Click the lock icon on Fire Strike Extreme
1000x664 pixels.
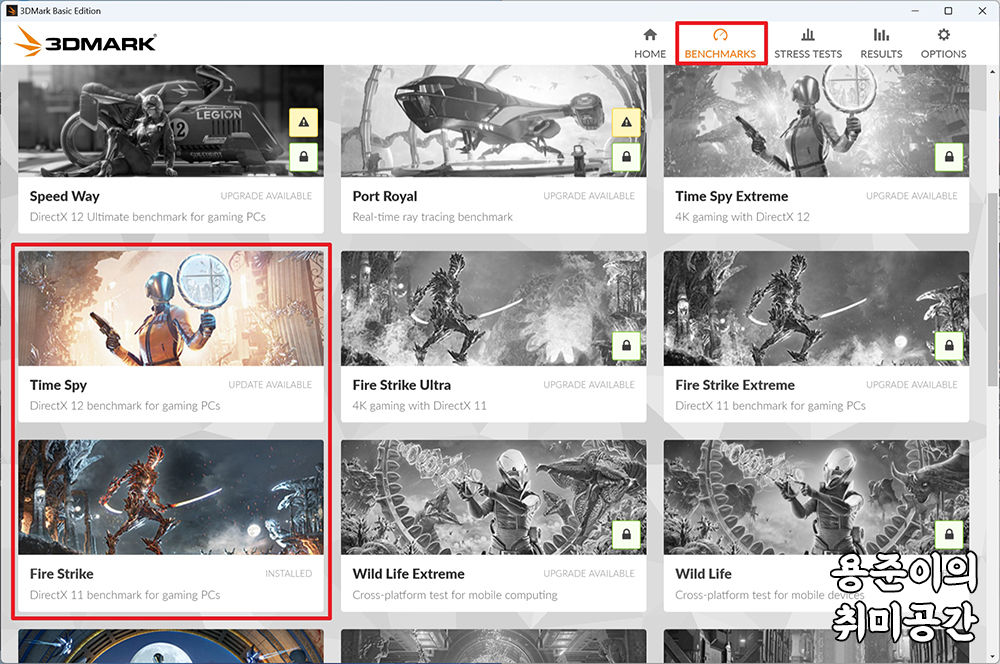949,345
